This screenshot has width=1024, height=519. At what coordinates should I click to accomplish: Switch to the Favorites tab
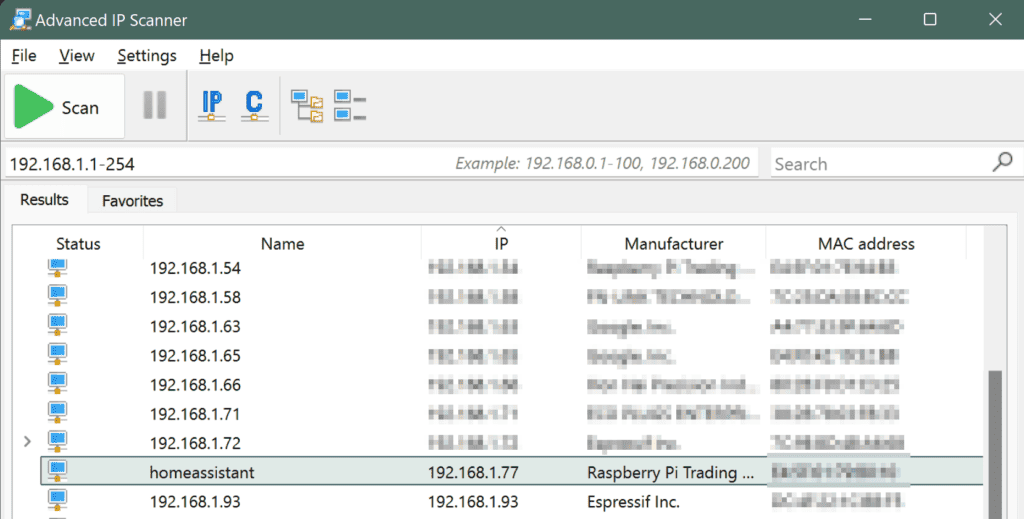(x=133, y=201)
